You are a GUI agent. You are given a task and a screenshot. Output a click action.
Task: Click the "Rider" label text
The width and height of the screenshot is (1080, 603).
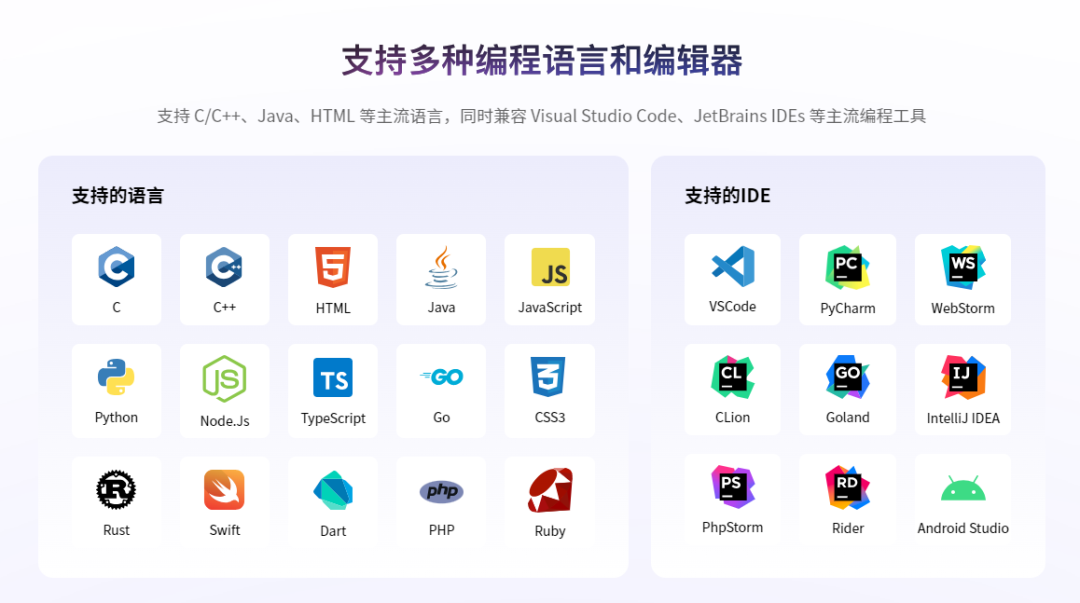[847, 528]
